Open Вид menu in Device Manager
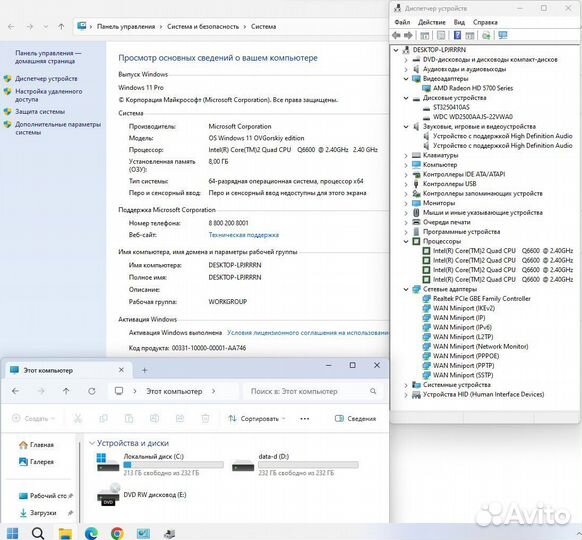Viewport: 582px width, 540px height. click(x=459, y=22)
